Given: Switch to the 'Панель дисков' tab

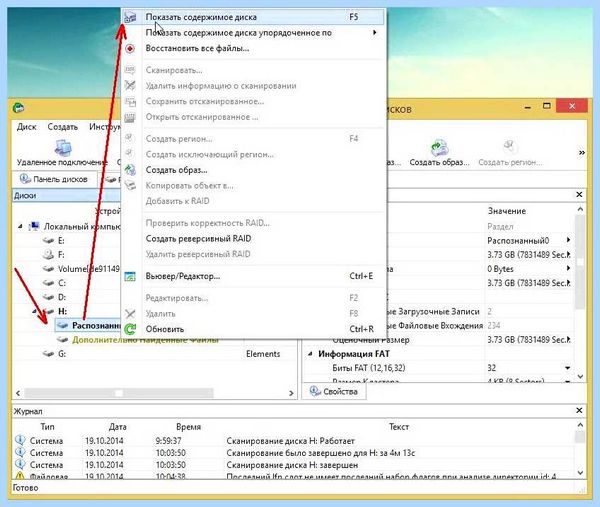Looking at the screenshot, I should coord(54,179).
